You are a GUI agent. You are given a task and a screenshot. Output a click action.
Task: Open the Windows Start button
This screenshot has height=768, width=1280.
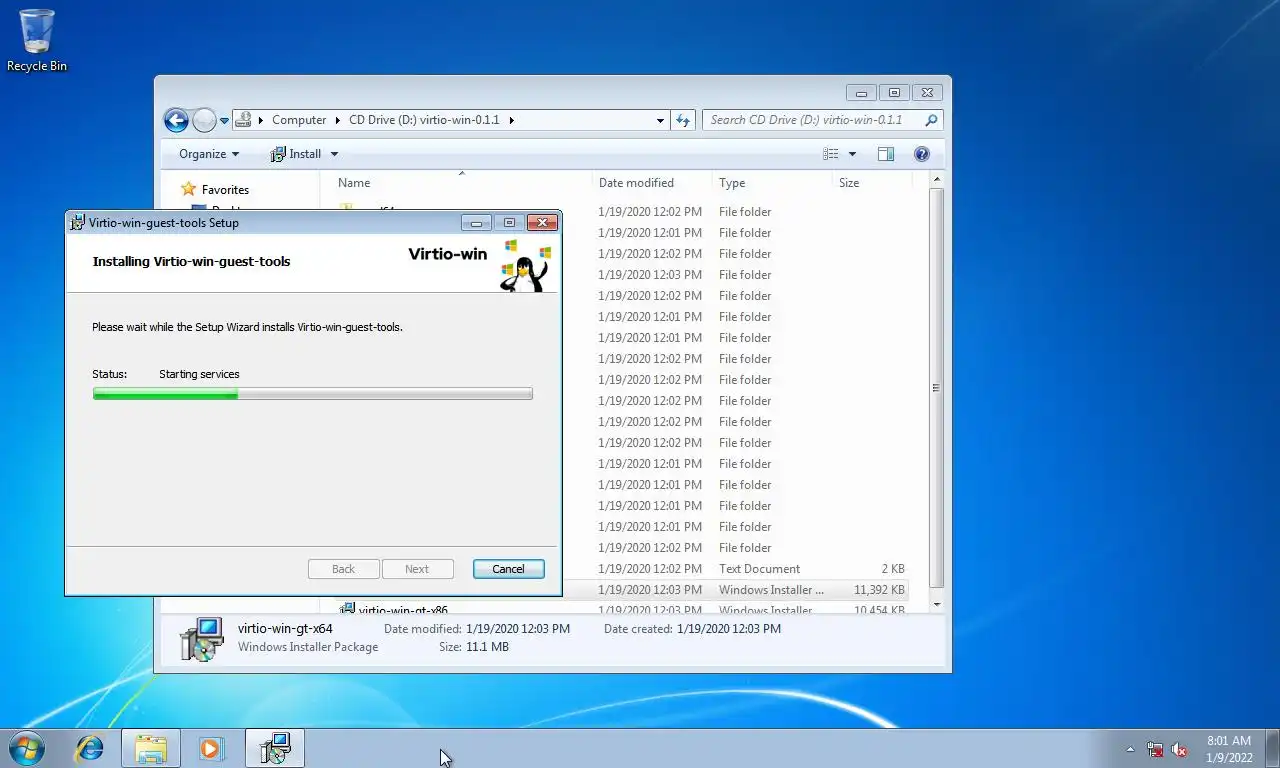27,748
